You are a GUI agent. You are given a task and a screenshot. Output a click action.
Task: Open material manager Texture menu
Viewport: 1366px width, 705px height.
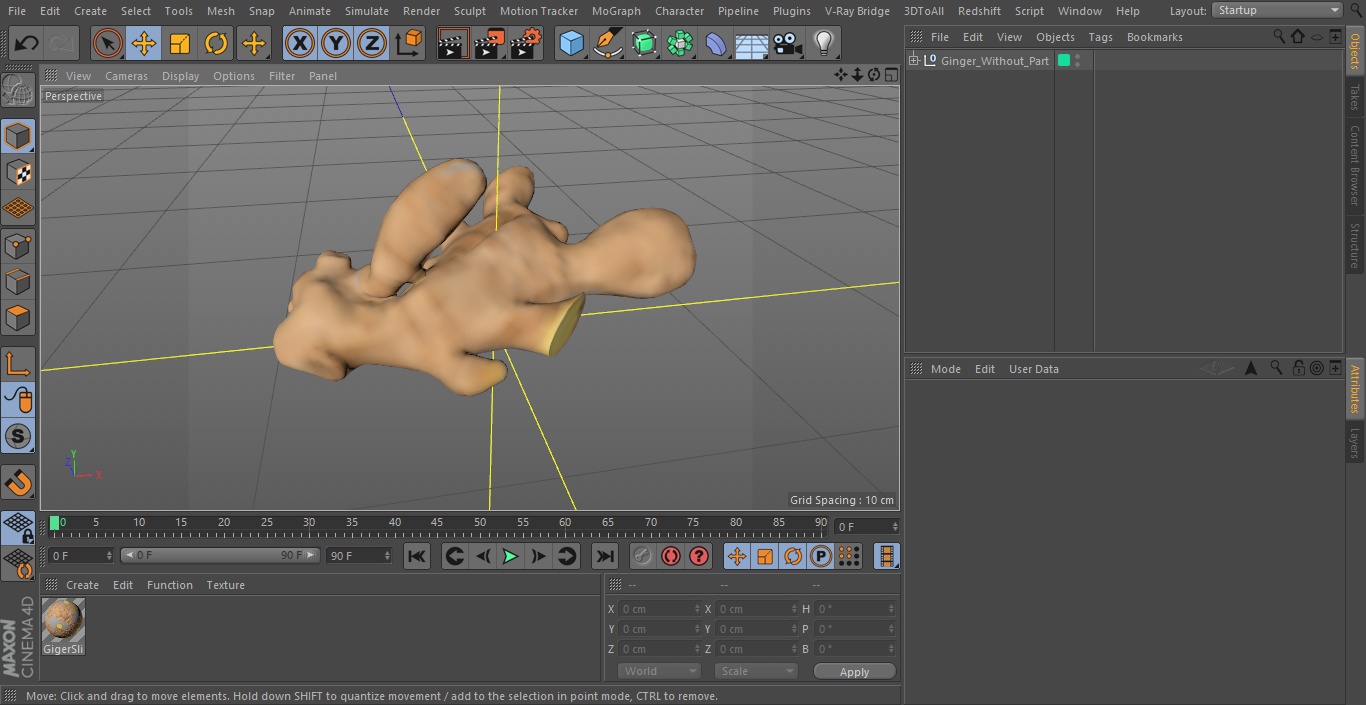click(225, 585)
